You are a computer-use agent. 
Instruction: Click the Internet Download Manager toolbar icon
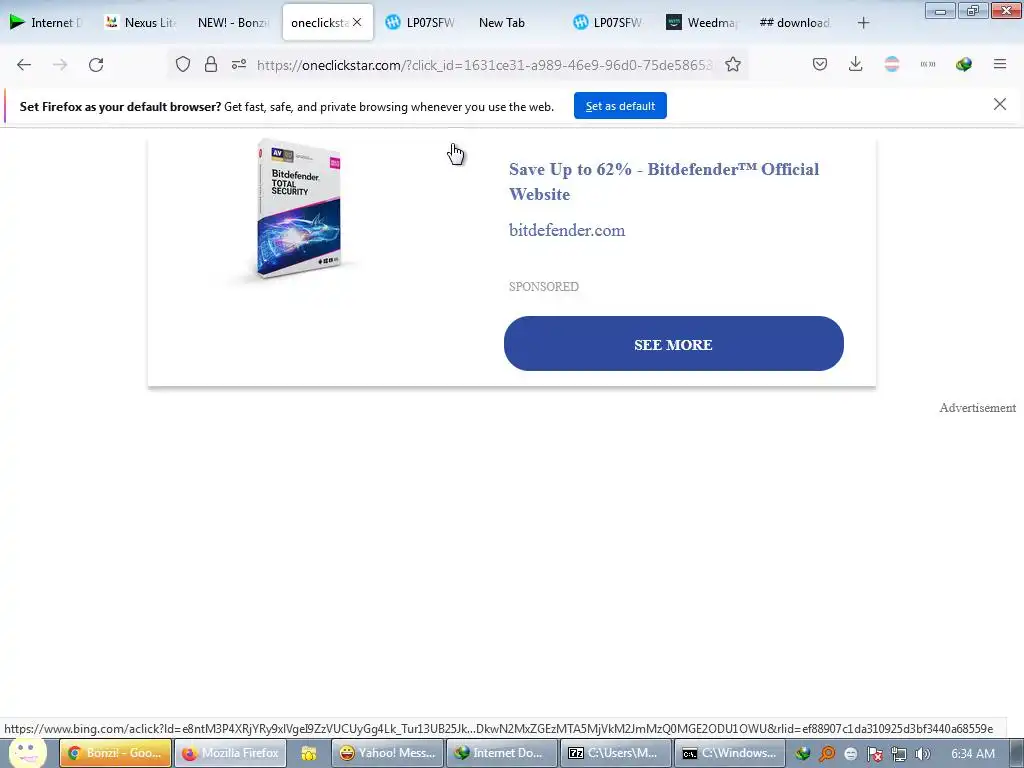click(963, 64)
